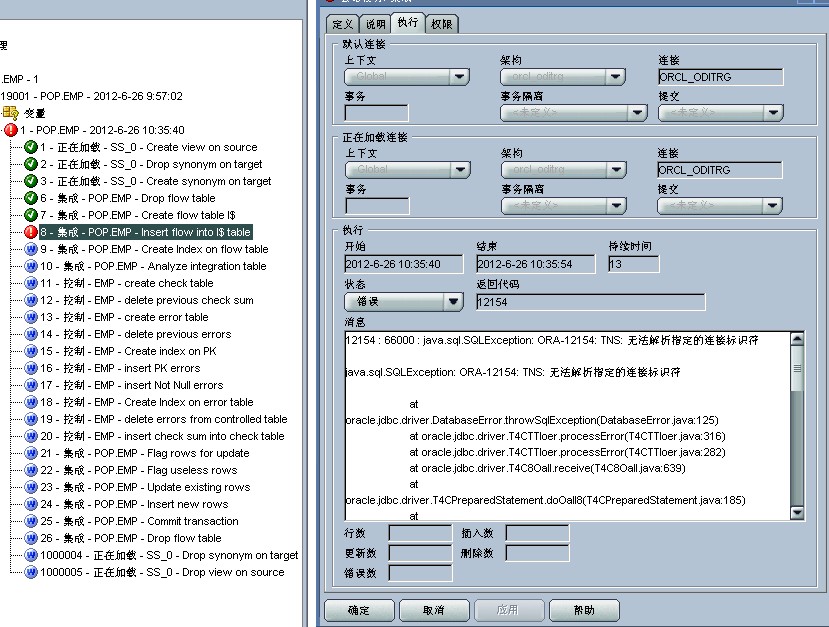Image resolution: width=829 pixels, height=627 pixels.
Task: Click waiting icon for delete errors from controlled table
Action: [31, 419]
